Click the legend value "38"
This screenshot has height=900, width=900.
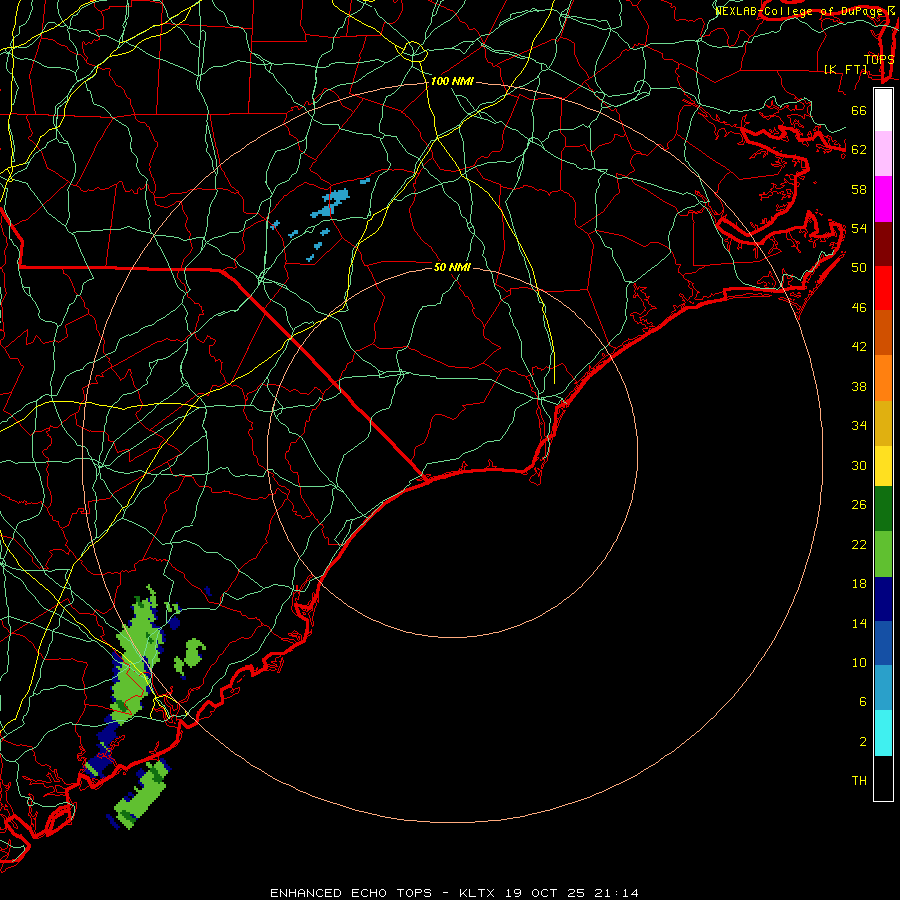click(x=859, y=386)
